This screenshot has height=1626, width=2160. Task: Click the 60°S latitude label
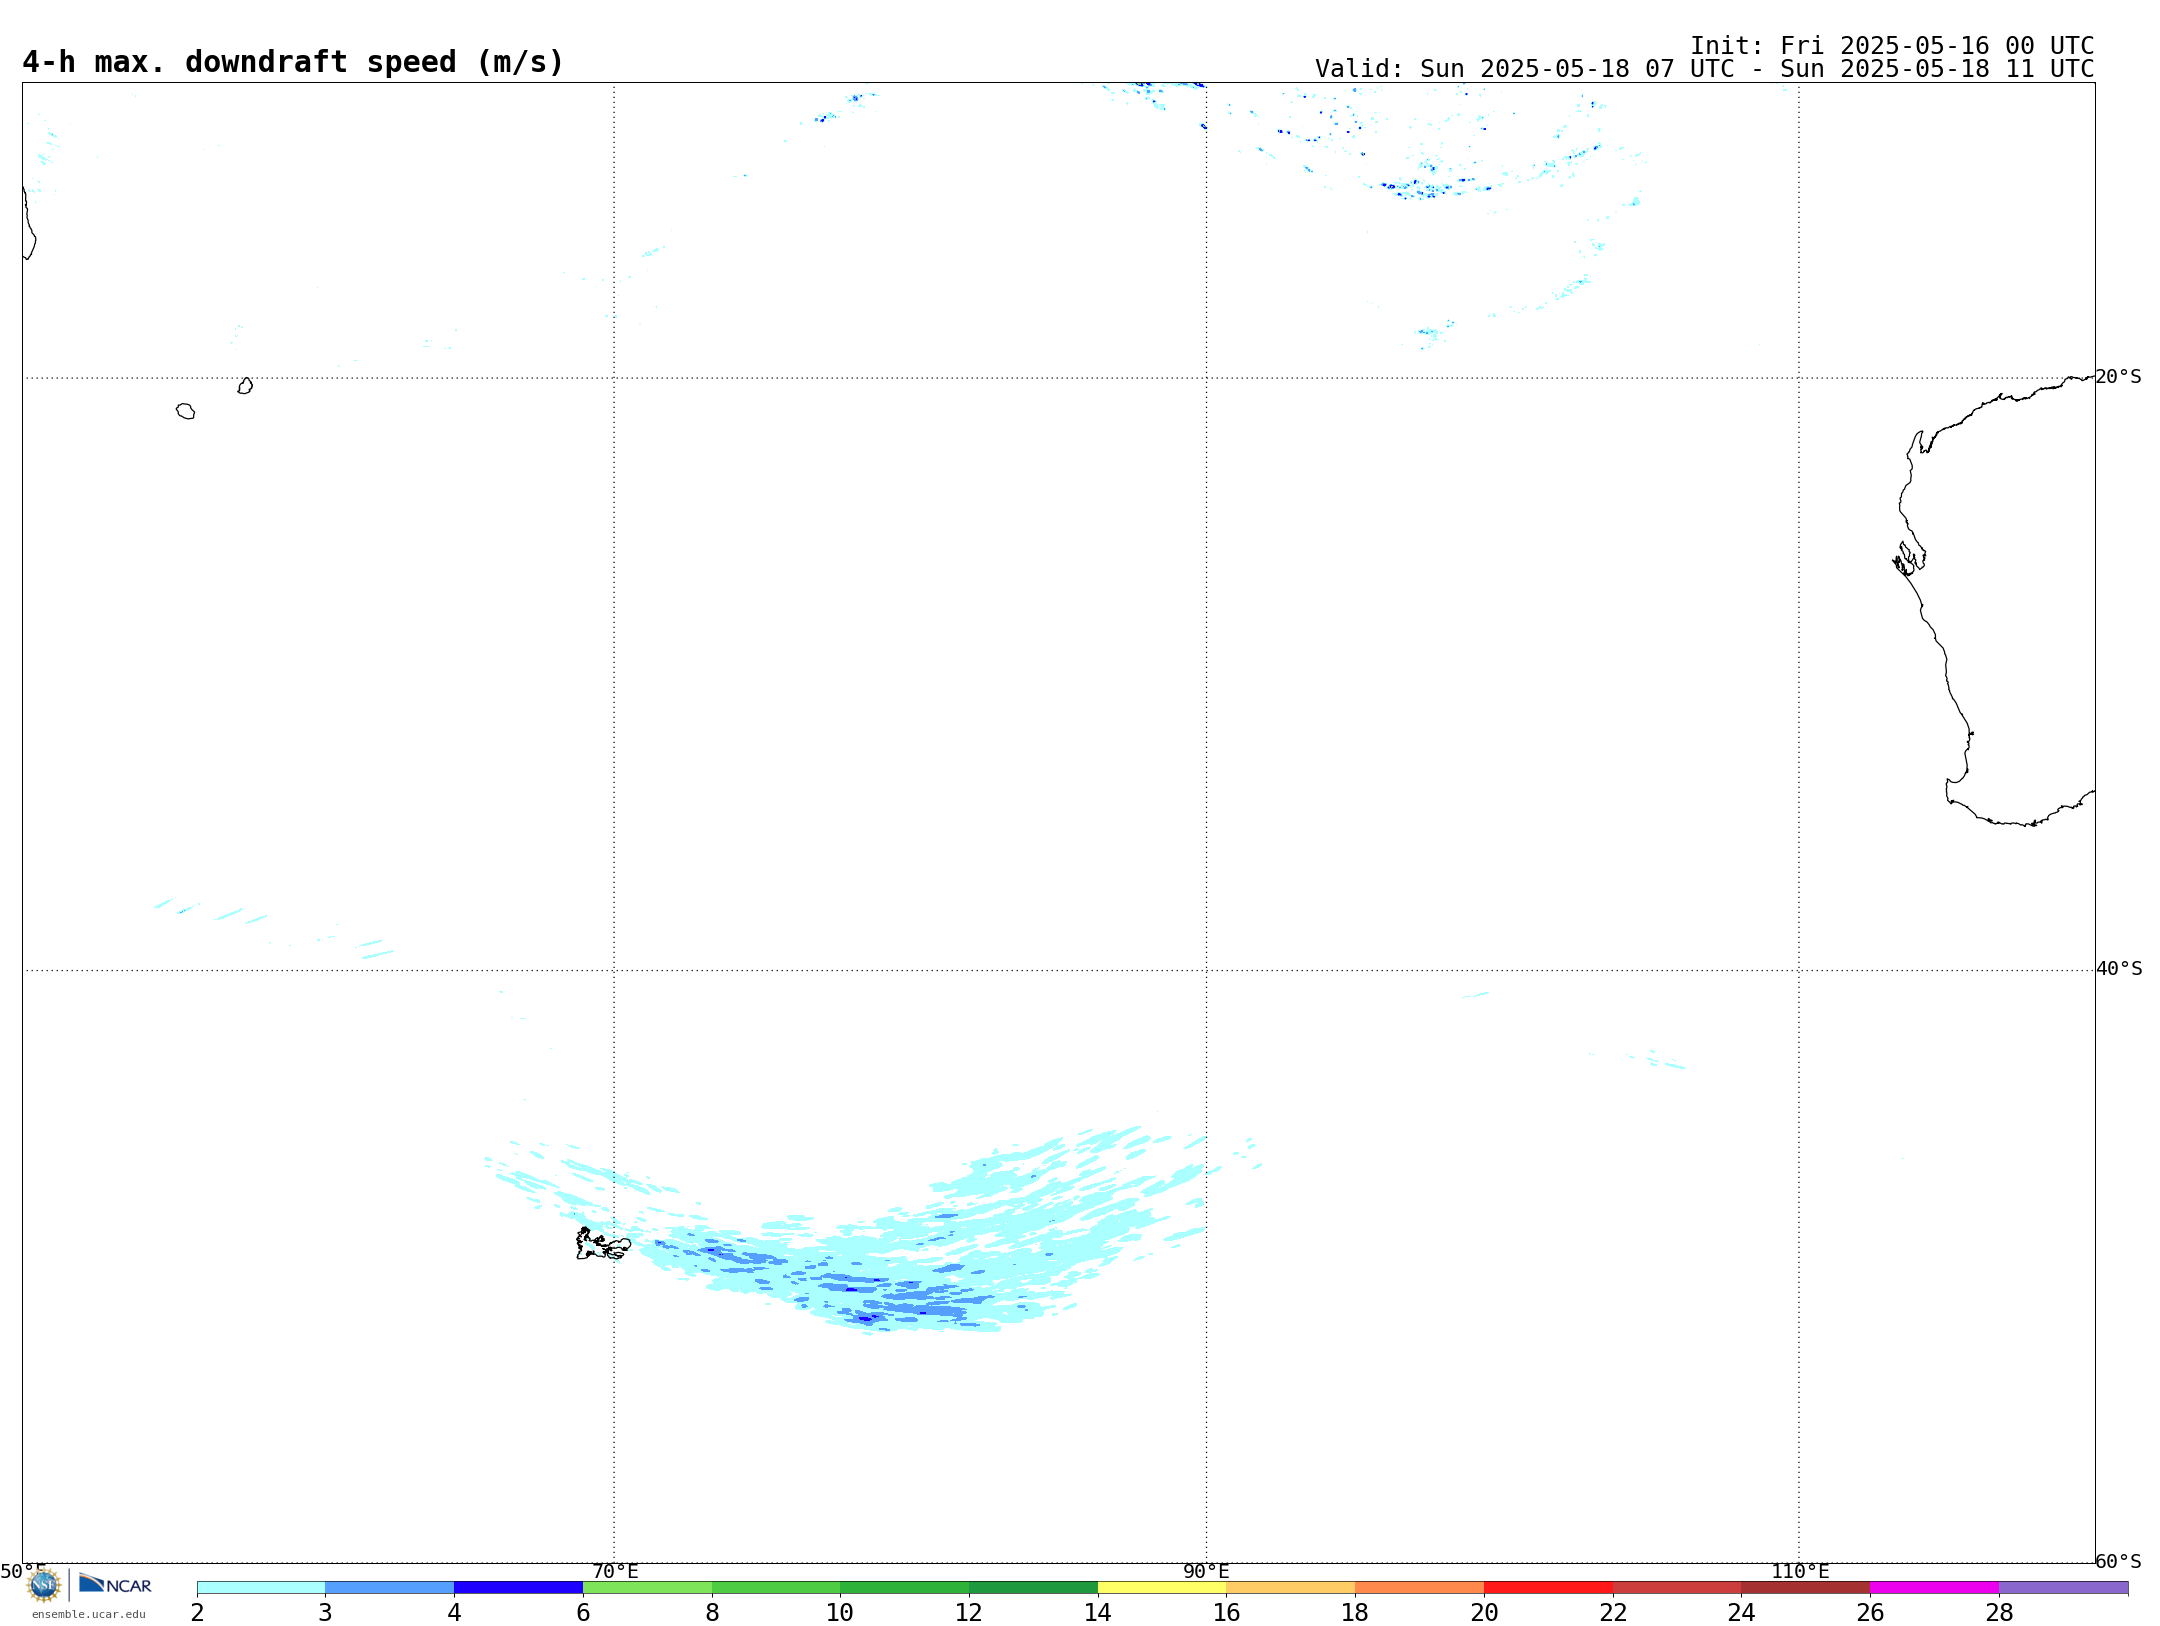(2118, 1561)
